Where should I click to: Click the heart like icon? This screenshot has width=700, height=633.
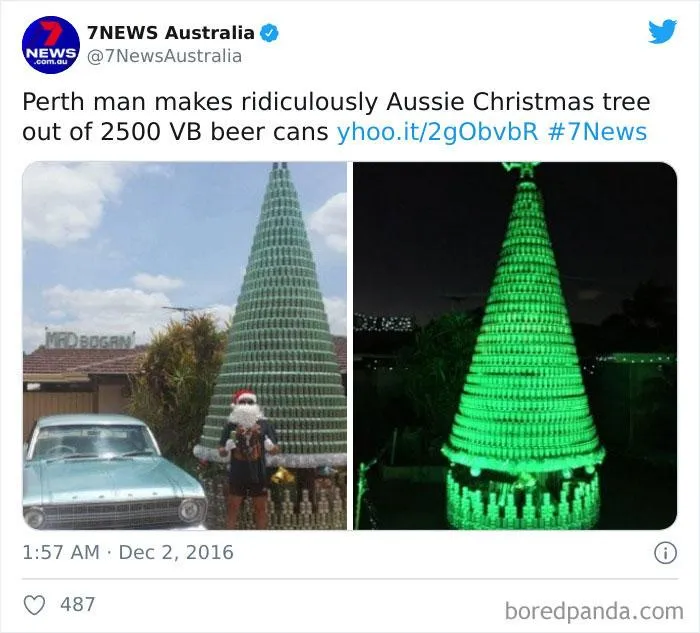tap(34, 605)
